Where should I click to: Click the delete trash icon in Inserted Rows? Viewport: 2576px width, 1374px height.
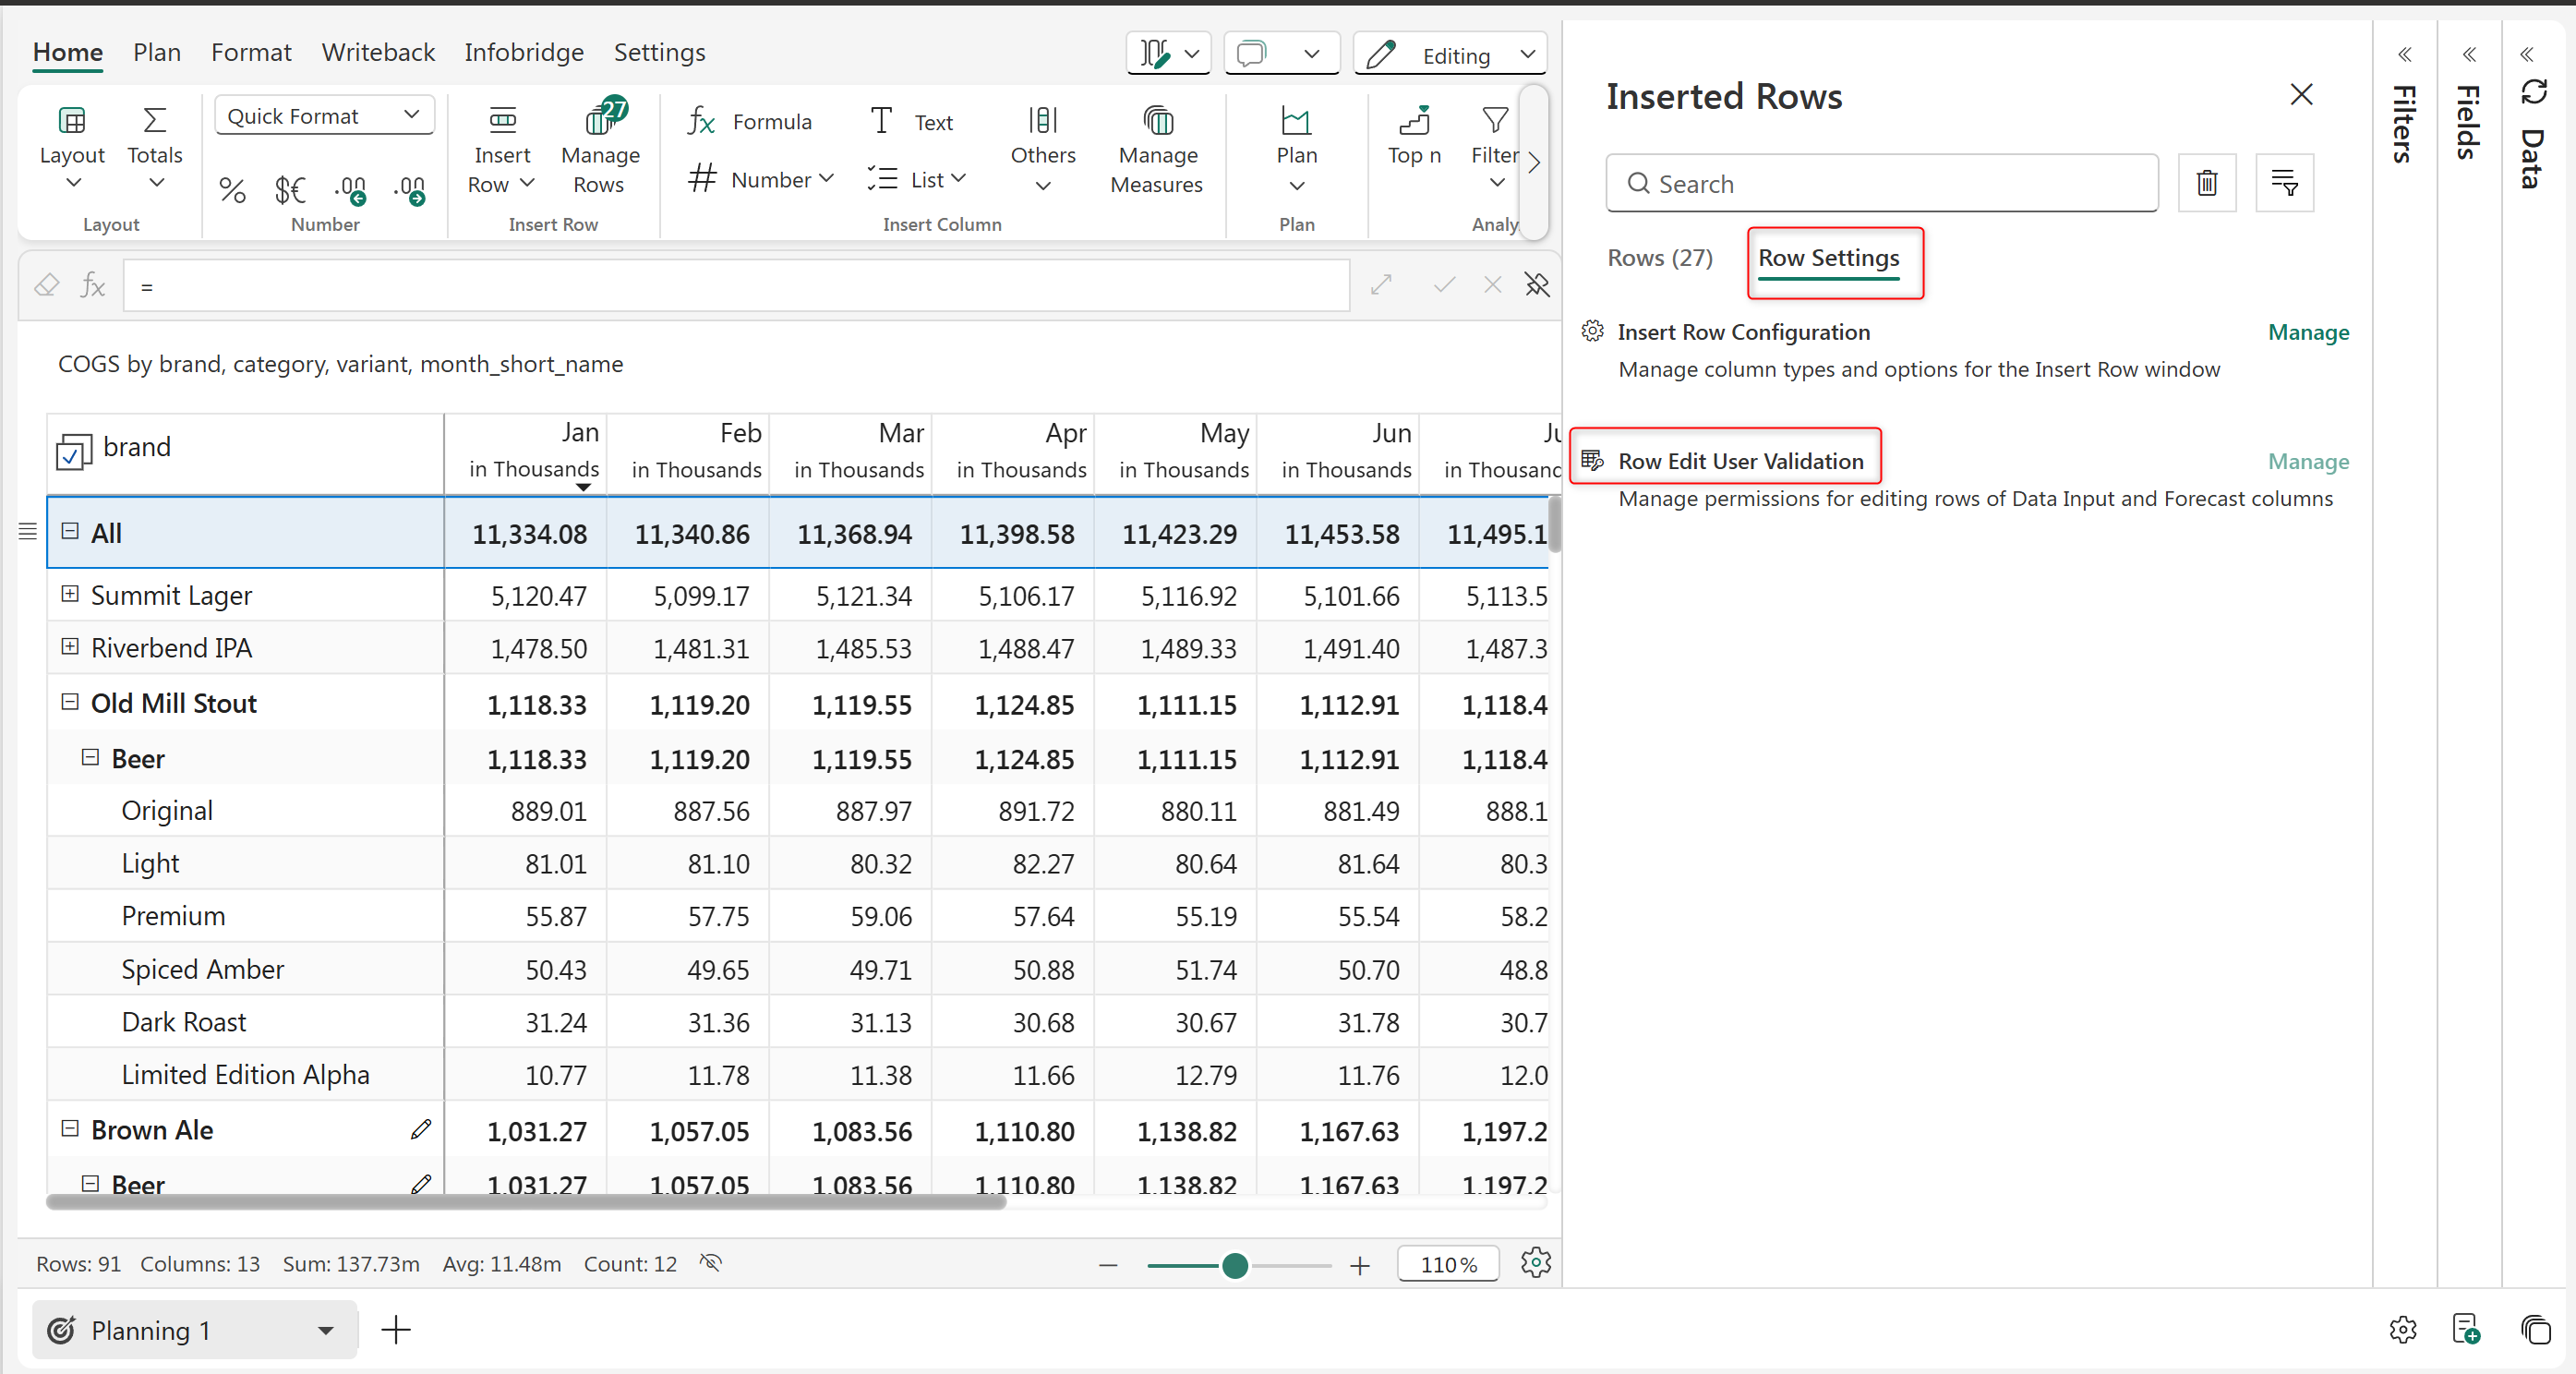tap(2206, 183)
